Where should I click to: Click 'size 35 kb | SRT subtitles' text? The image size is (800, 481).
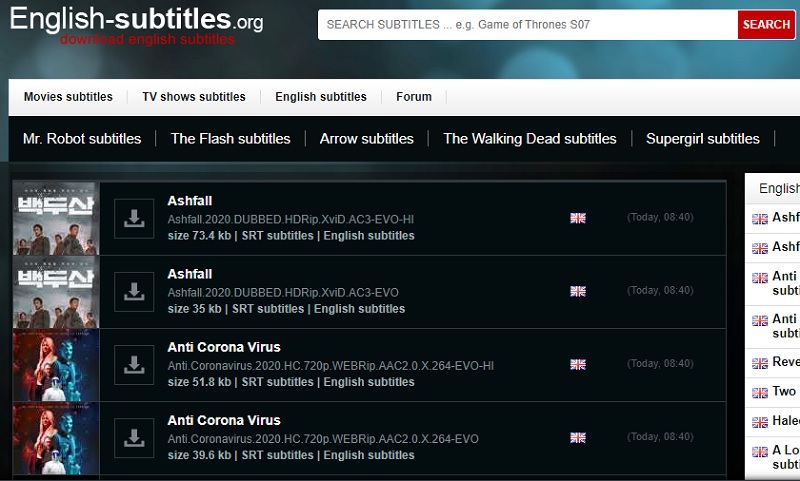tap(236, 309)
